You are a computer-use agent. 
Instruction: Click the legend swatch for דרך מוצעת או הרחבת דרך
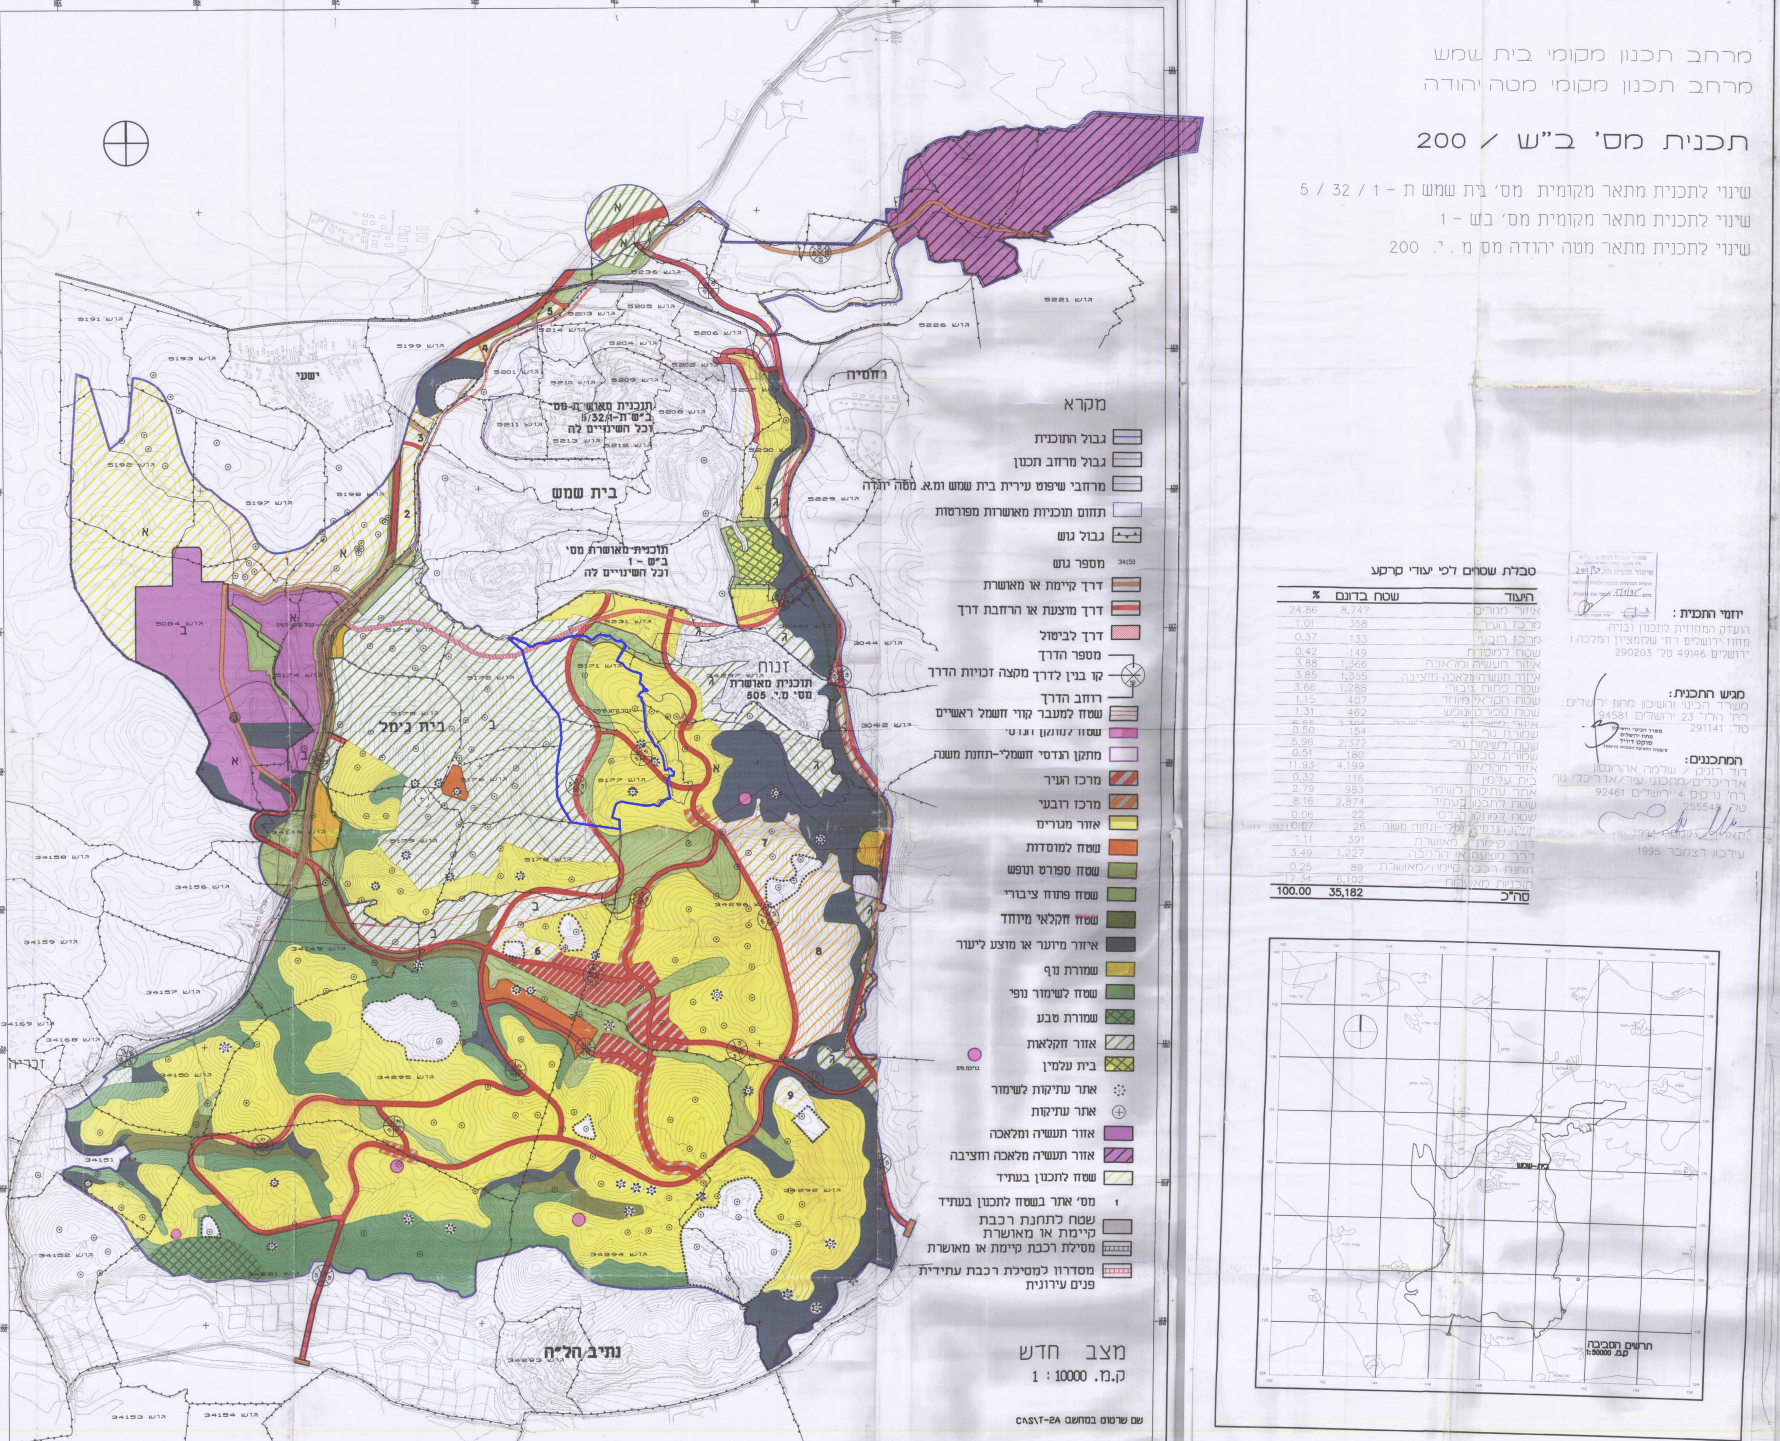tap(1126, 609)
